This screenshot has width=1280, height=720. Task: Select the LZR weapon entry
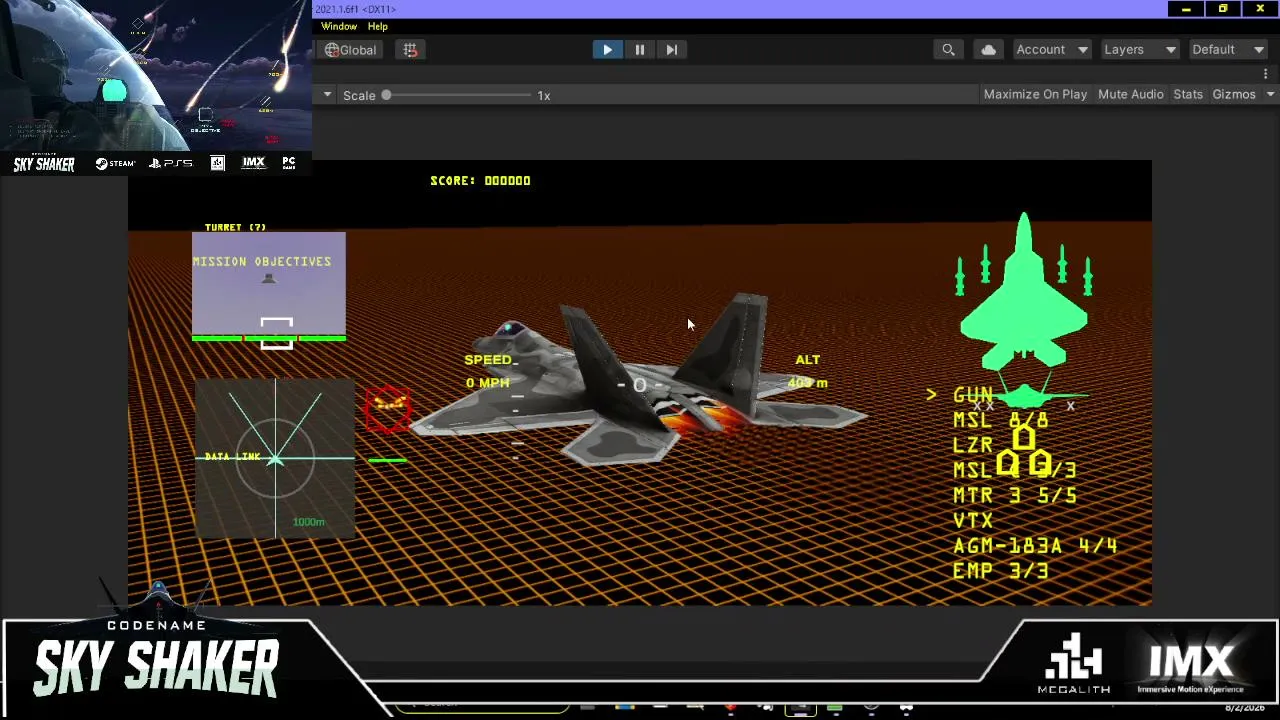pos(973,445)
